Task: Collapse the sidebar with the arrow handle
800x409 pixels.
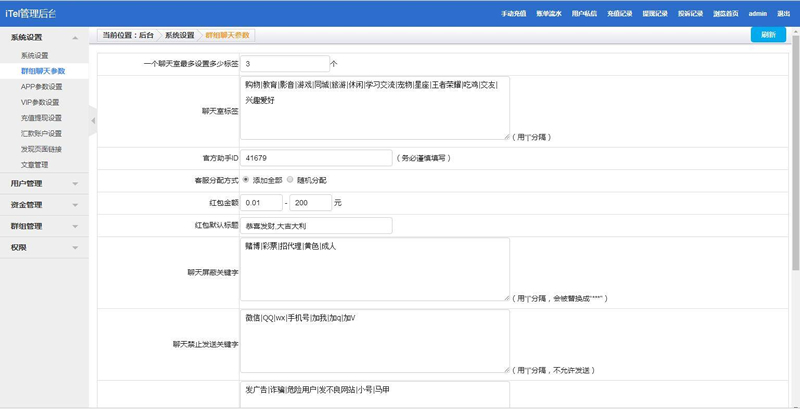Action: pyautogui.click(x=93, y=121)
